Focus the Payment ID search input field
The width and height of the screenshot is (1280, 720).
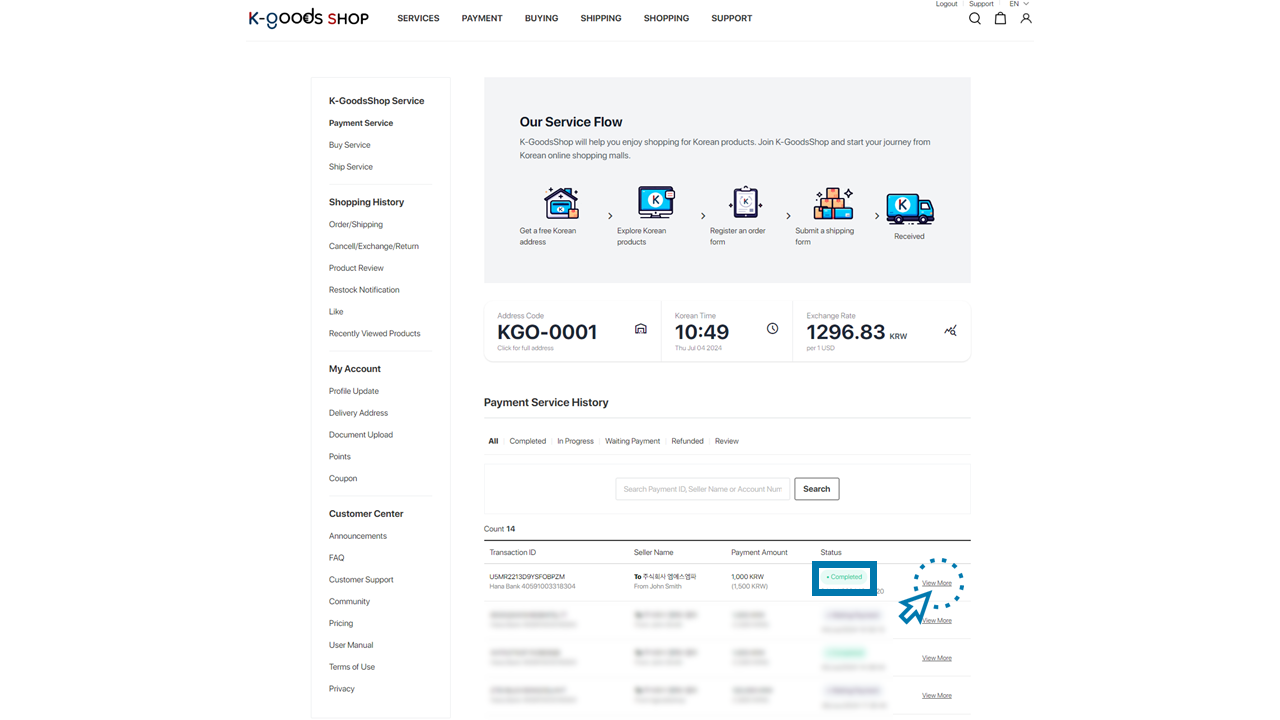pos(702,489)
